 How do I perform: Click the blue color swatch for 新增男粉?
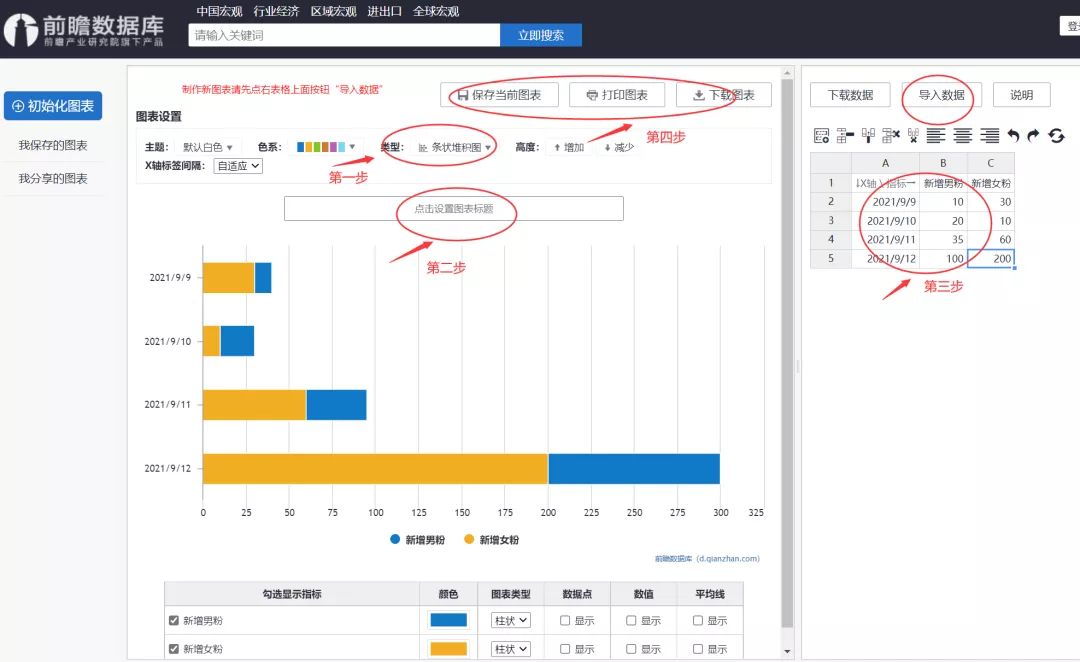[448, 620]
